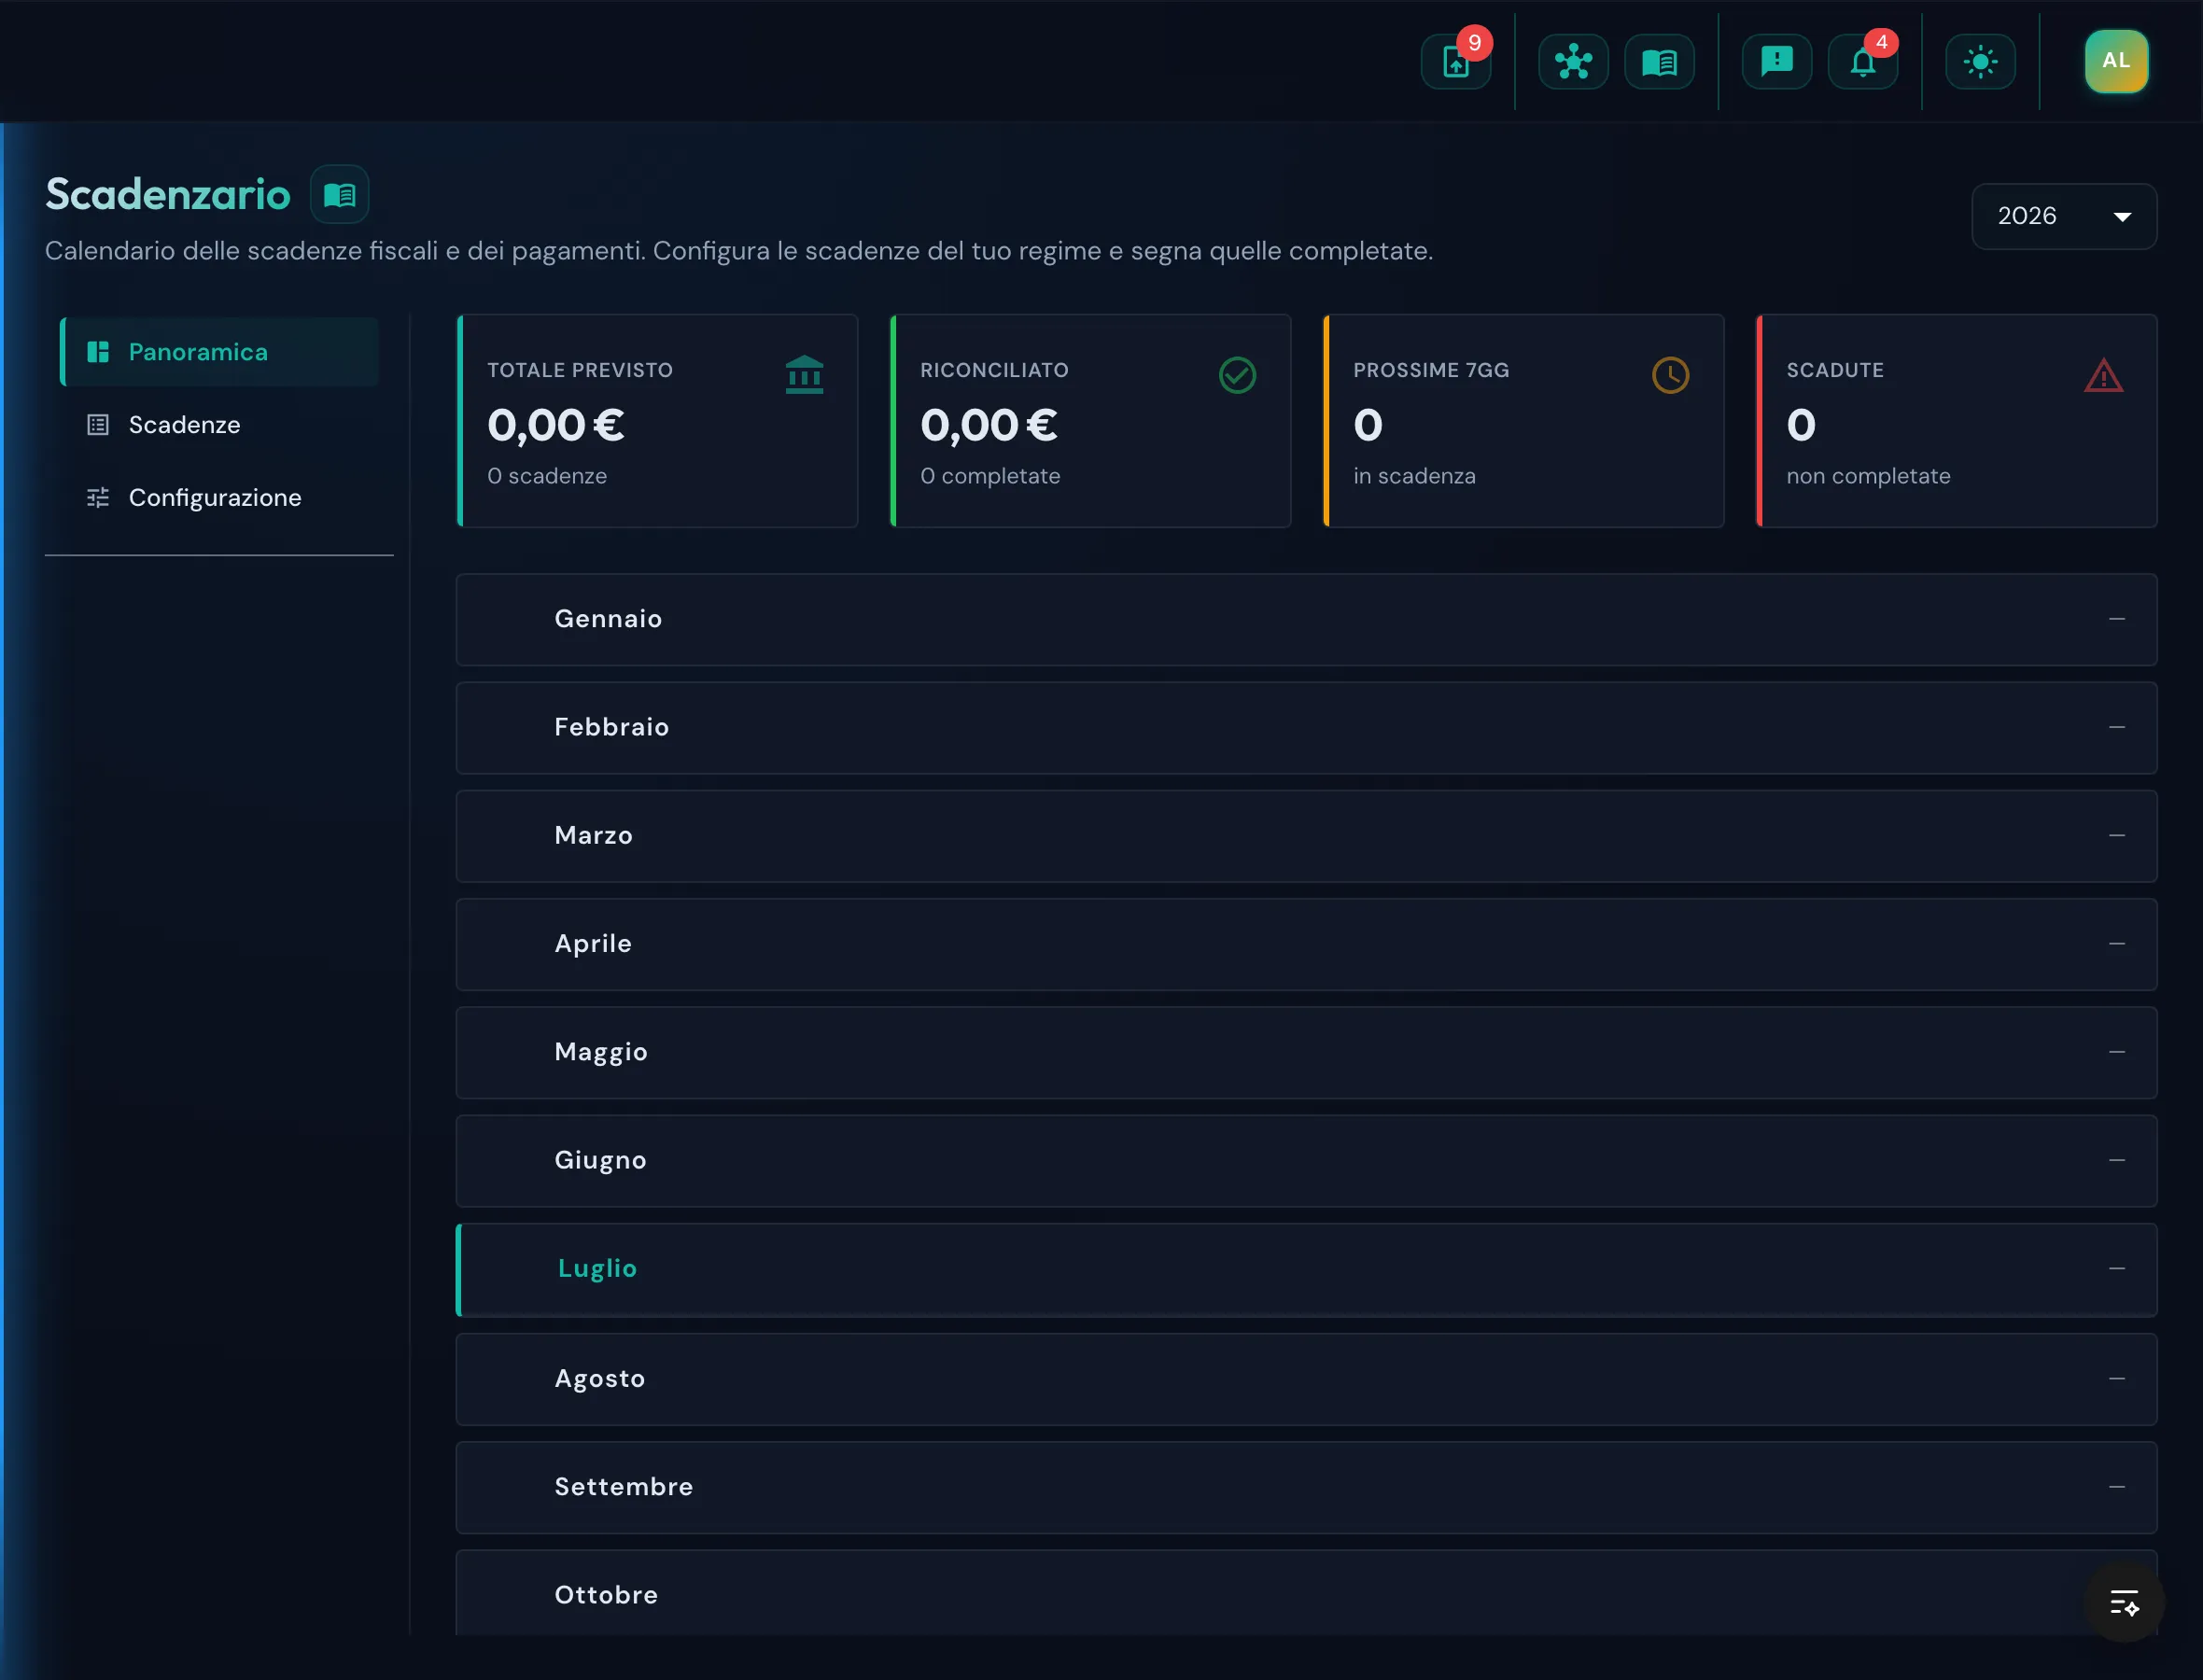The height and width of the screenshot is (1680, 2203).
Task: Expand the Marzo month row
Action: click(1306, 835)
